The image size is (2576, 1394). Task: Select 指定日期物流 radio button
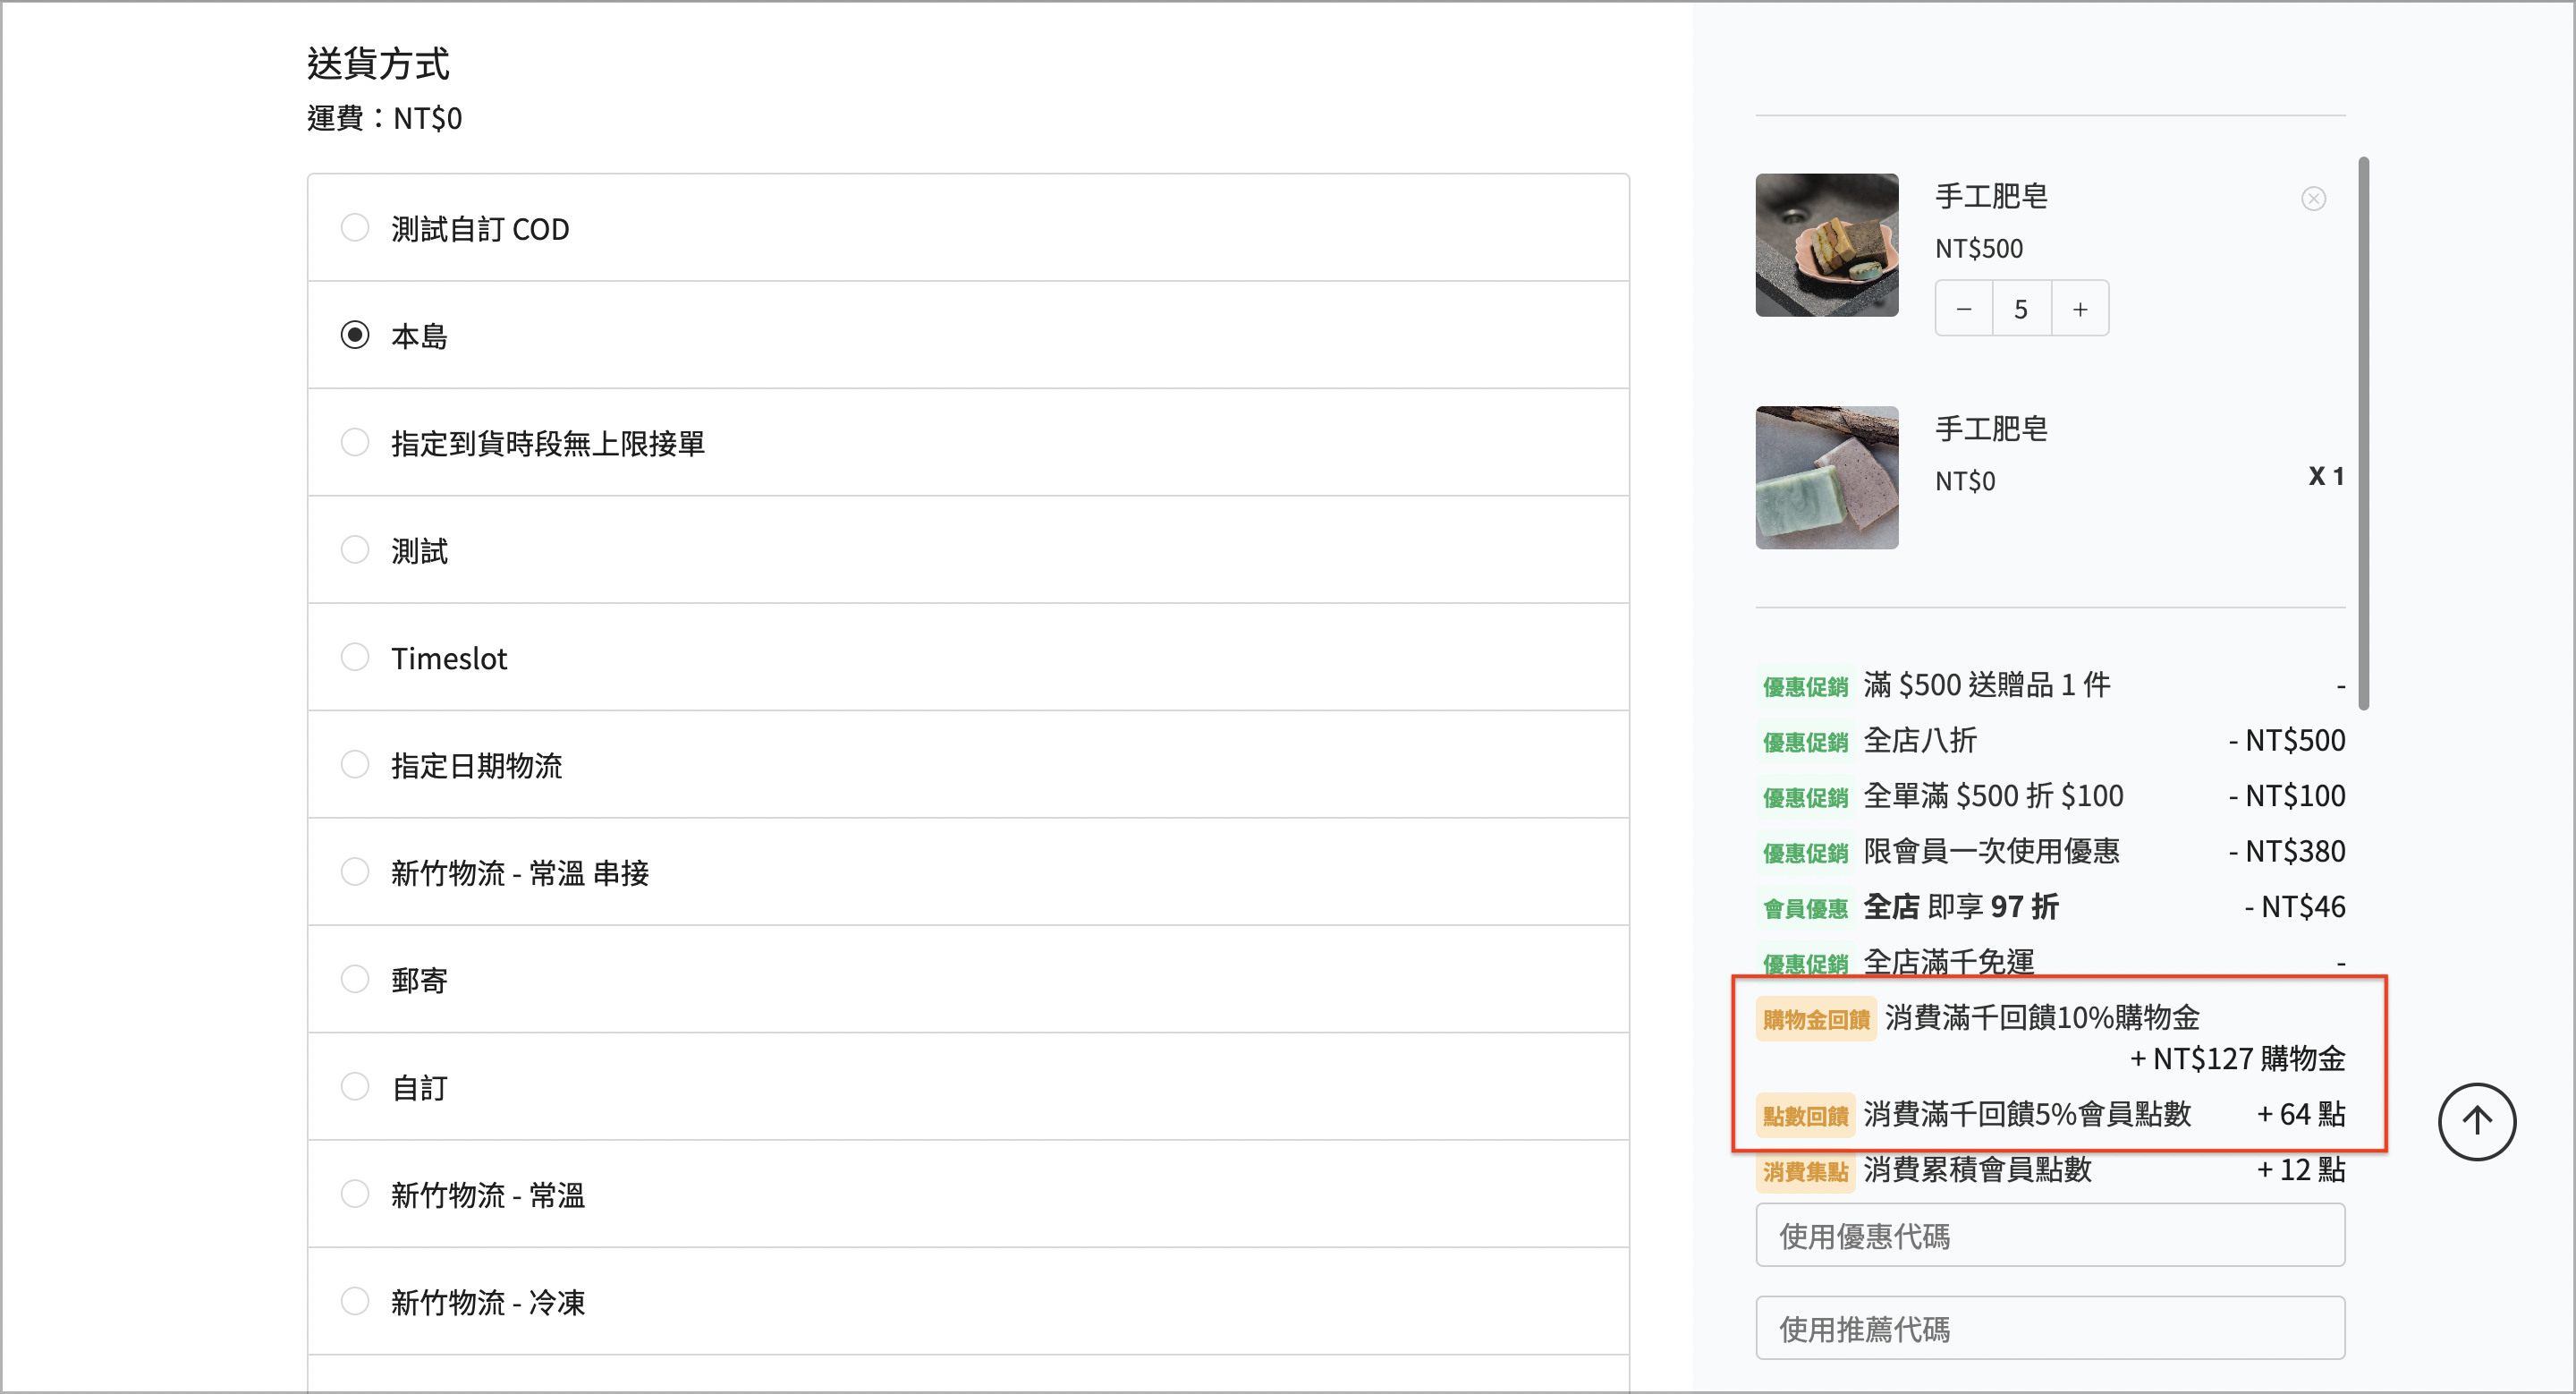[355, 764]
